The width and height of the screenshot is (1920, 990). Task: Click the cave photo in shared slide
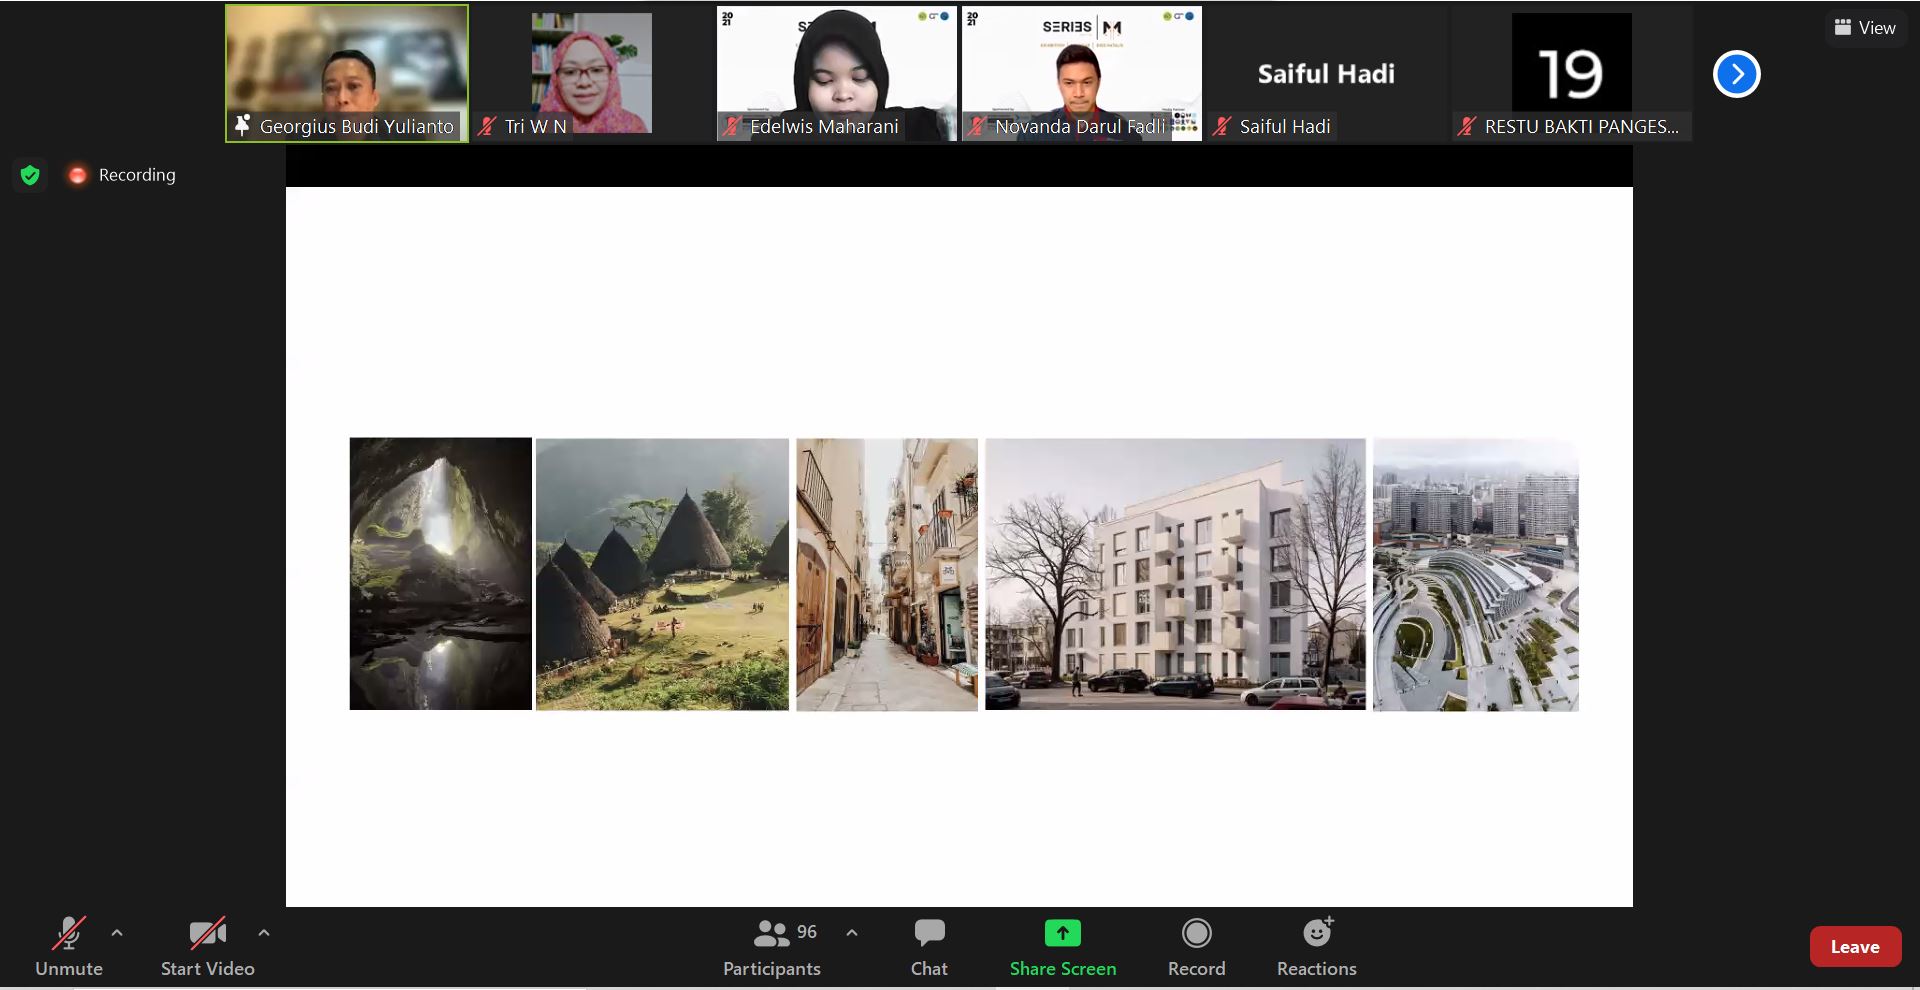(x=440, y=574)
